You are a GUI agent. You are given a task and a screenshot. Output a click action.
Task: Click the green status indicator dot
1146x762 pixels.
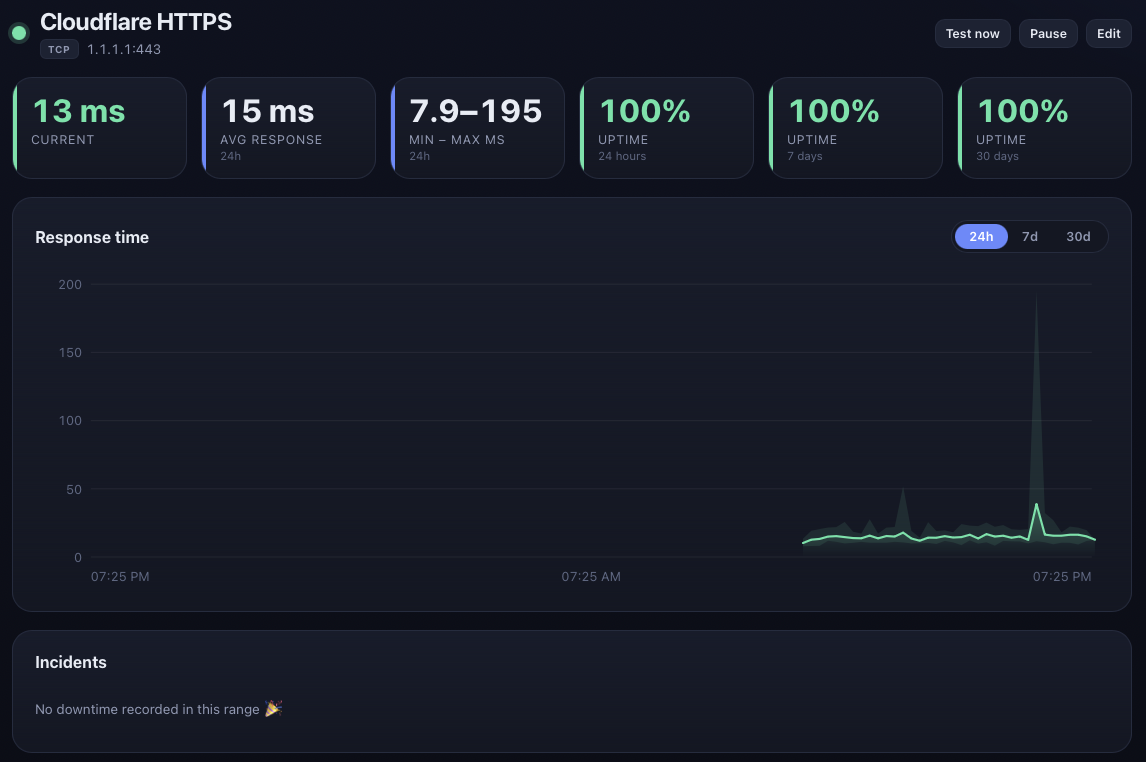19,33
